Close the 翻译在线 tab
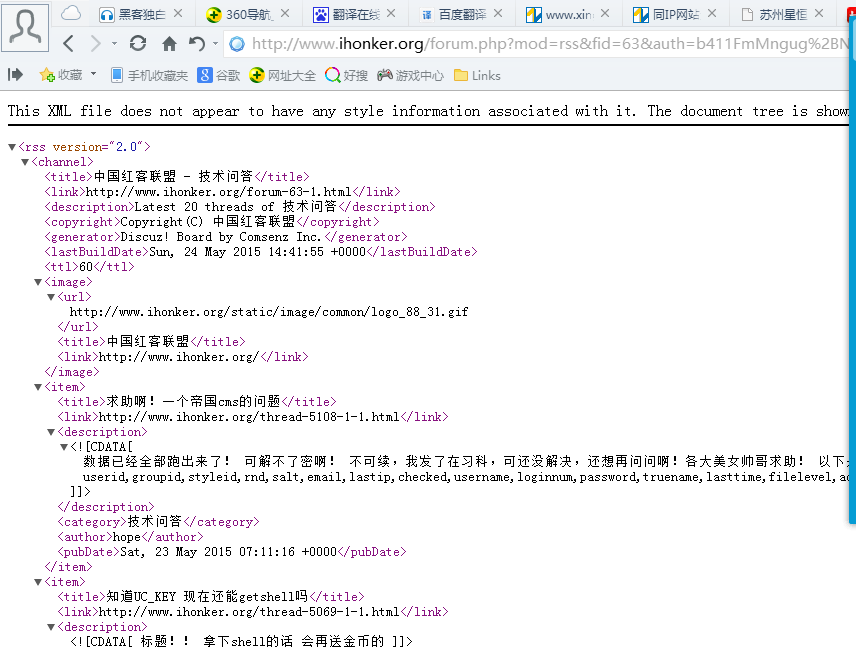The image size is (856, 649). 391,14
